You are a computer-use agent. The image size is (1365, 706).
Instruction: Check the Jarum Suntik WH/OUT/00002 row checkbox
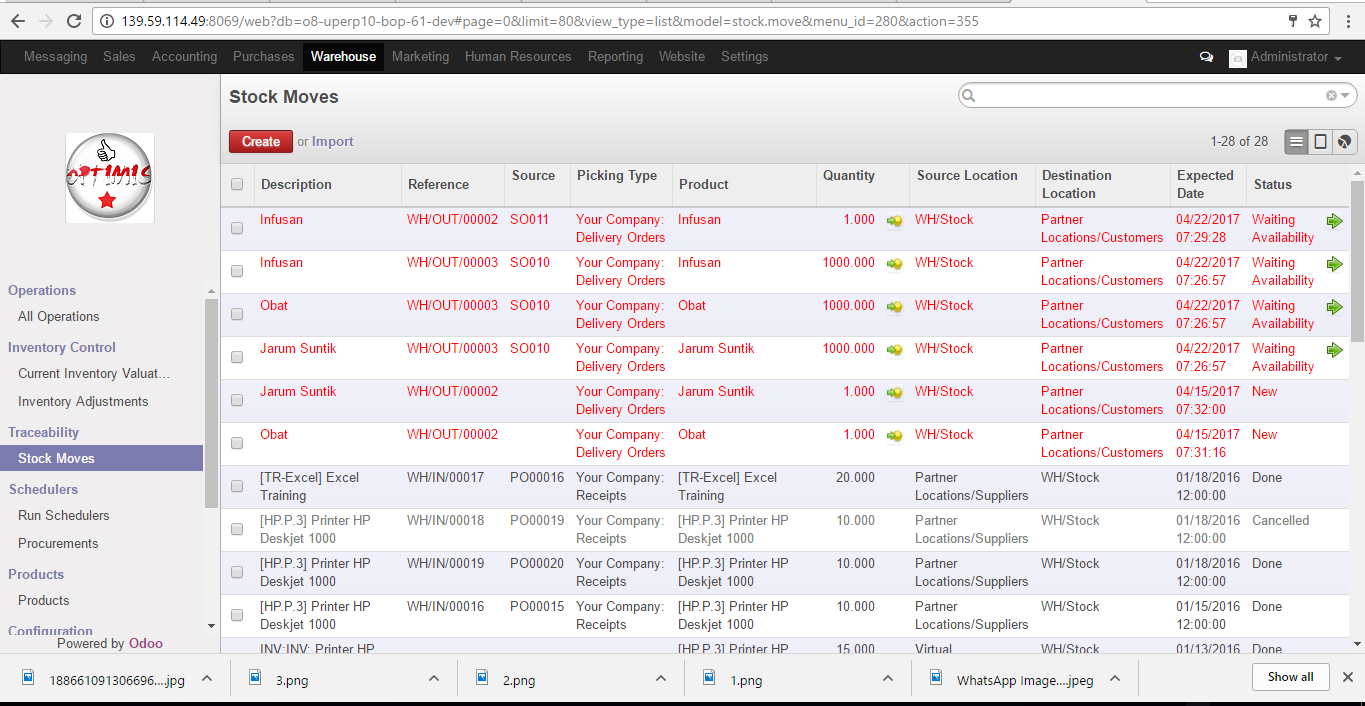pyautogui.click(x=237, y=400)
